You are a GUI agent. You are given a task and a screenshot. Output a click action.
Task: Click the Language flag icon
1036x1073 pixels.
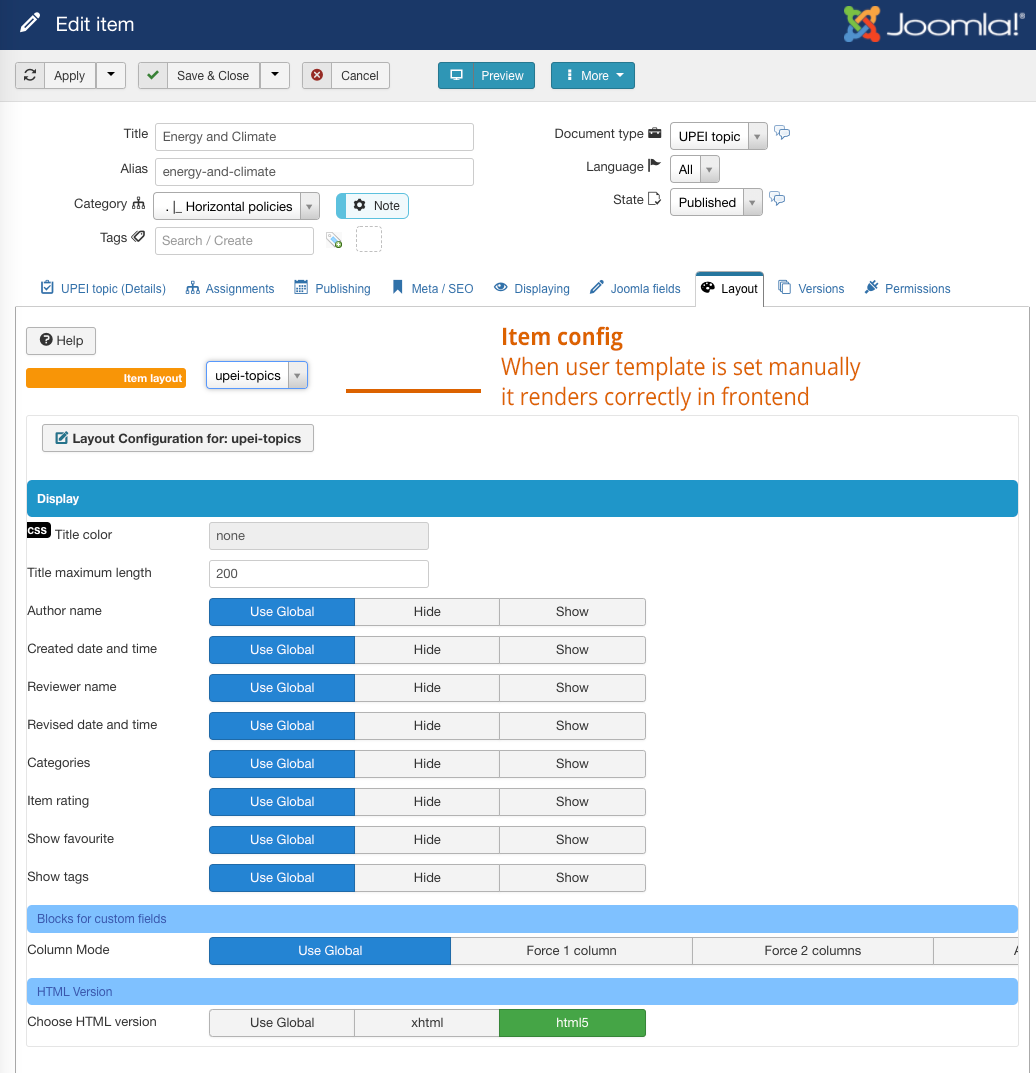(x=654, y=165)
